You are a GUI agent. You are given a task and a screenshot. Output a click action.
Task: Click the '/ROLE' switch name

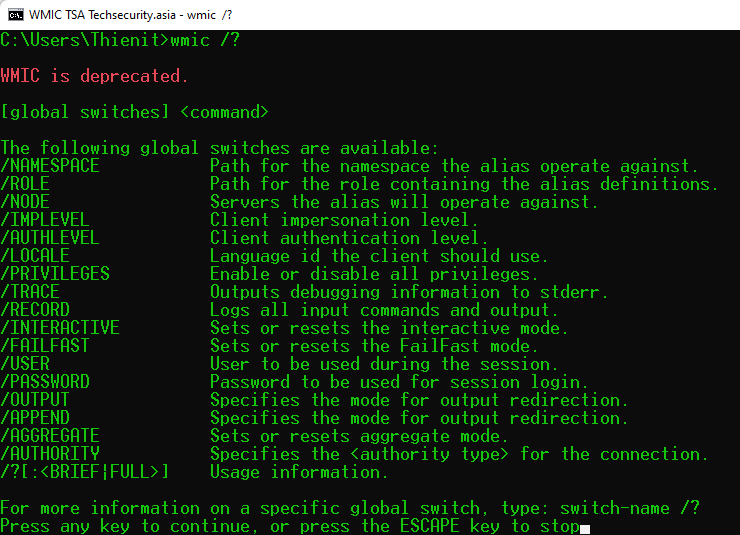click(25, 184)
